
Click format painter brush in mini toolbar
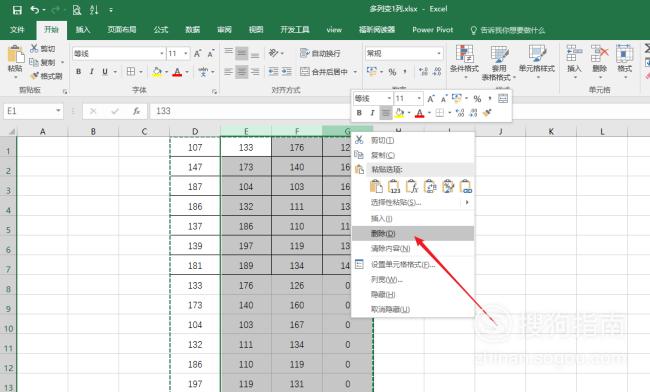pos(488,113)
